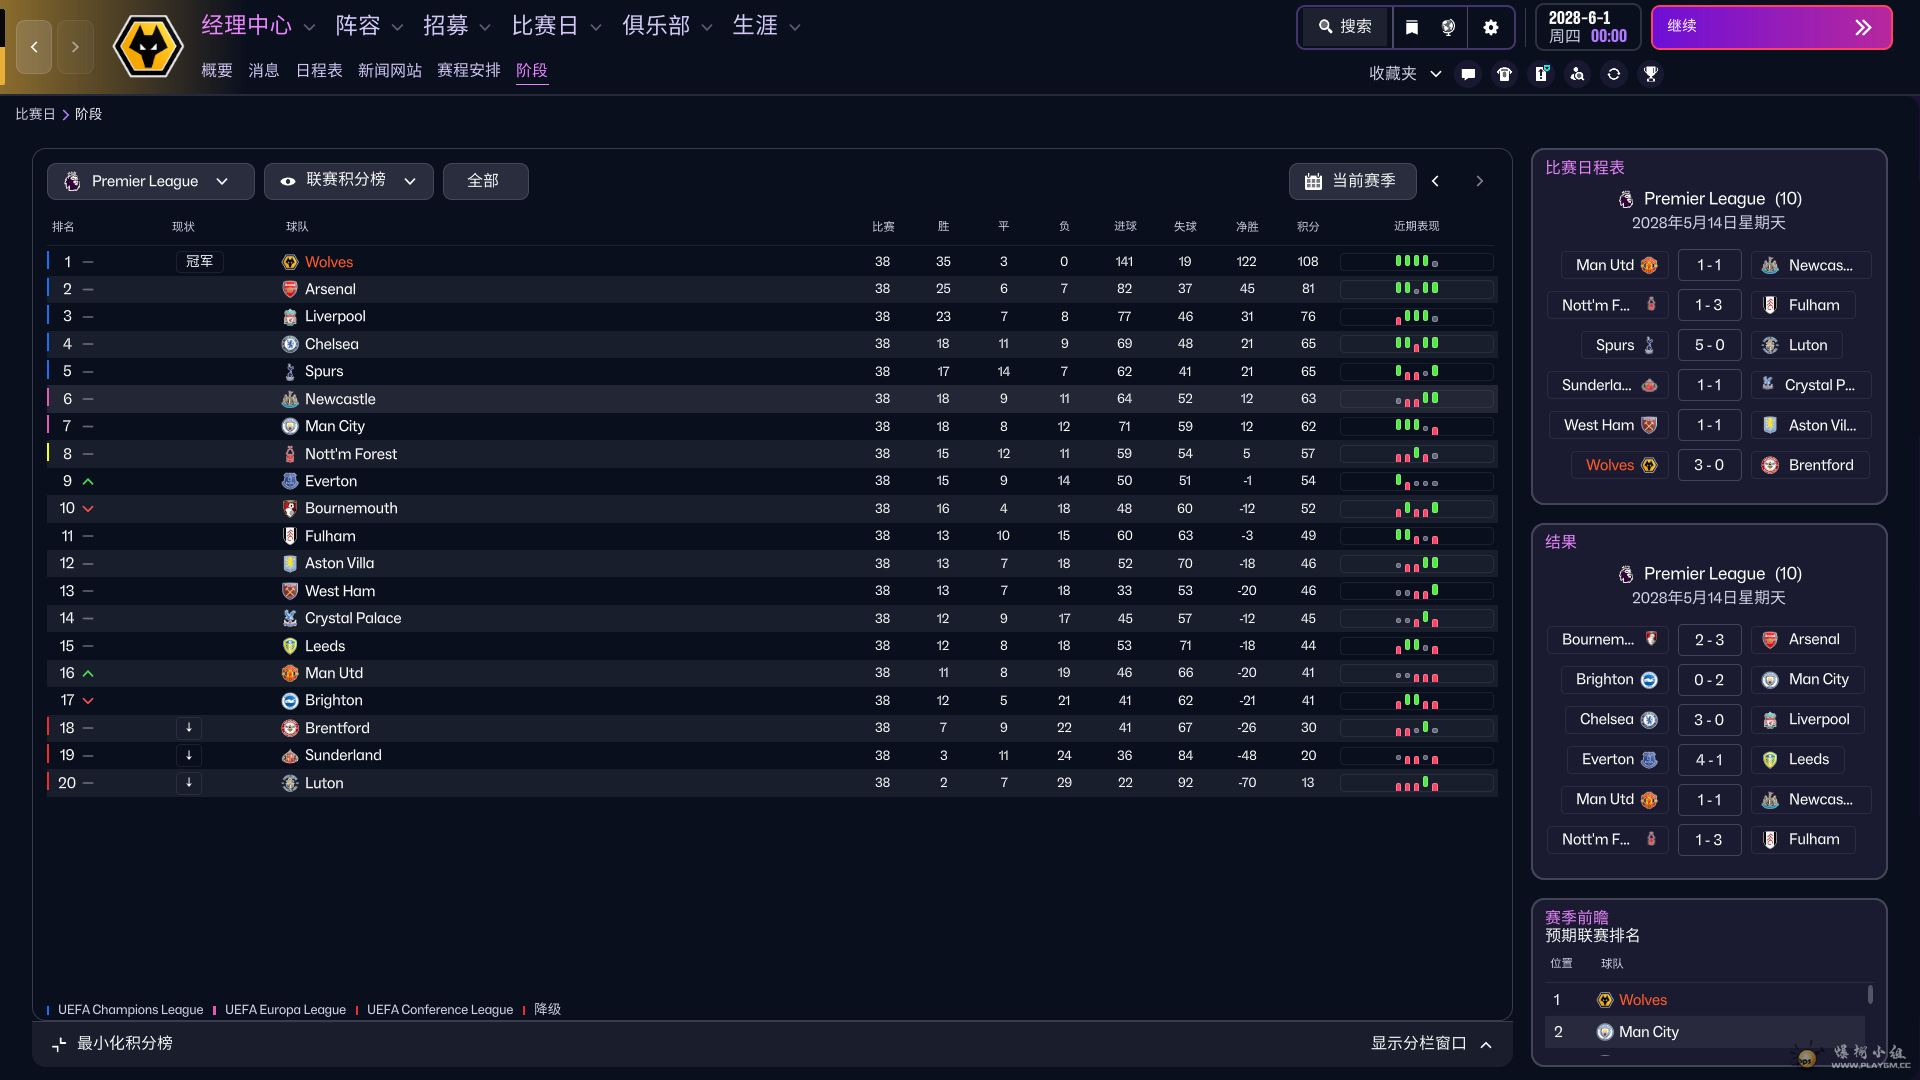The height and width of the screenshot is (1080, 1920).
Task: Click the bookmark icon beside the search box
Action: 1411,27
